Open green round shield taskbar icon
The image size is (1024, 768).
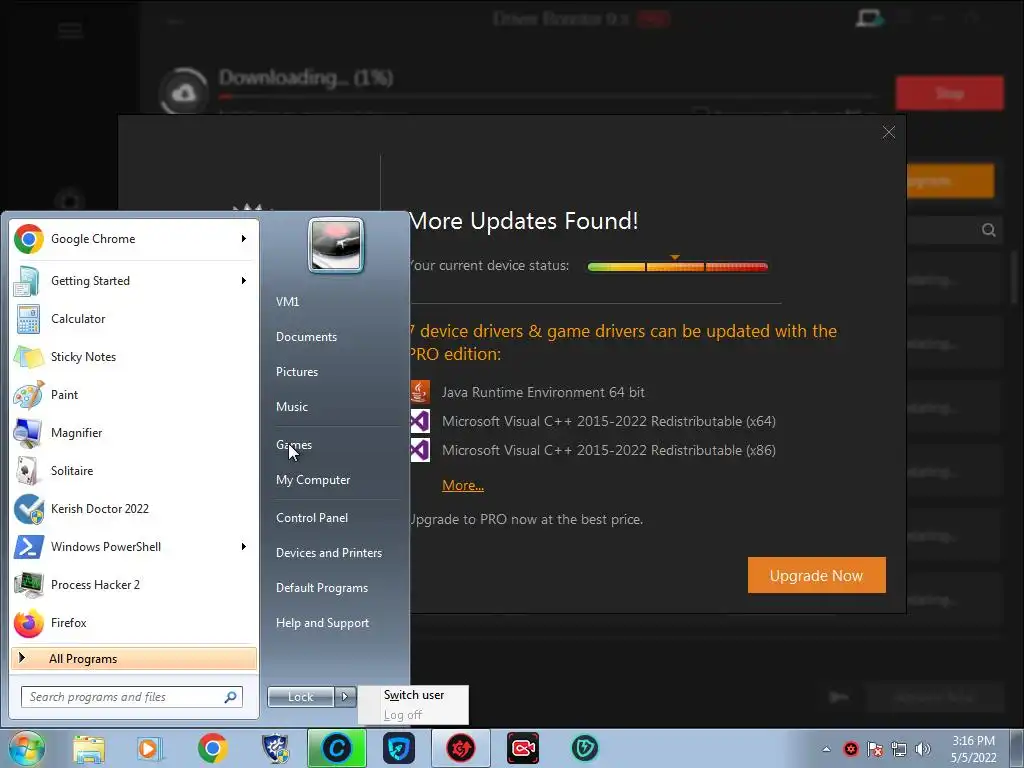tap(584, 748)
